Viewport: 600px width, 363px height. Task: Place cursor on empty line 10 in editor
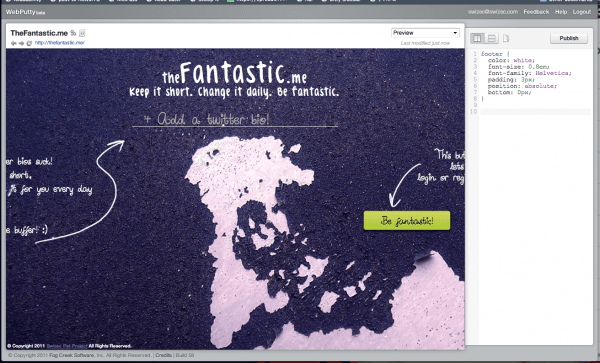536,112
